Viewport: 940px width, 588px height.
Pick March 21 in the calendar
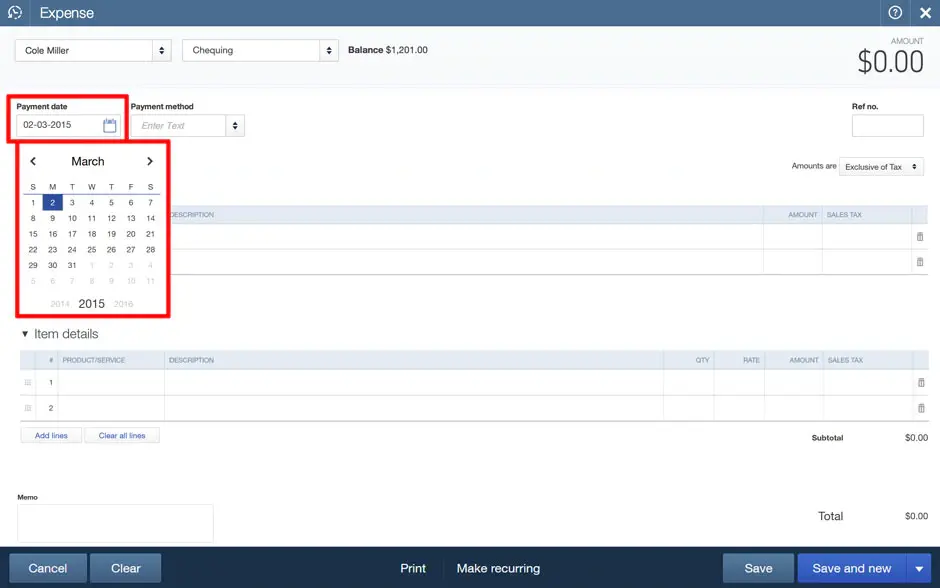coord(150,234)
